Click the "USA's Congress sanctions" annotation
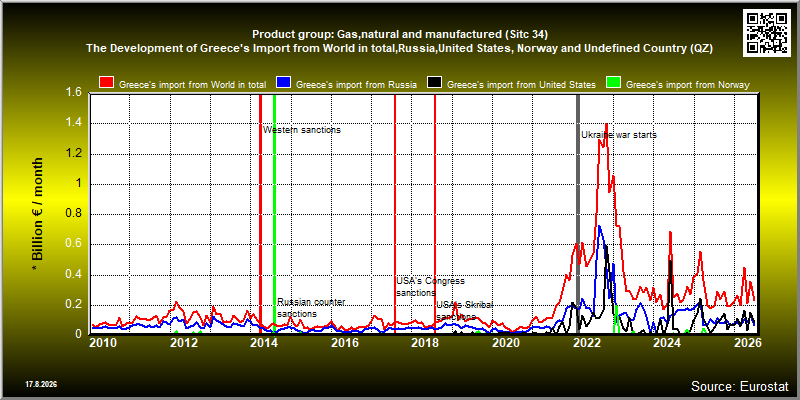800x400 pixels. 431,287
